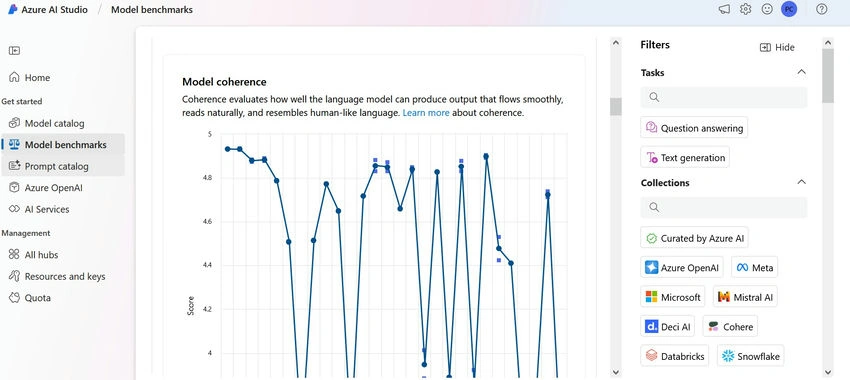
Task: Open the PC user account avatar
Action: [x=789, y=9]
